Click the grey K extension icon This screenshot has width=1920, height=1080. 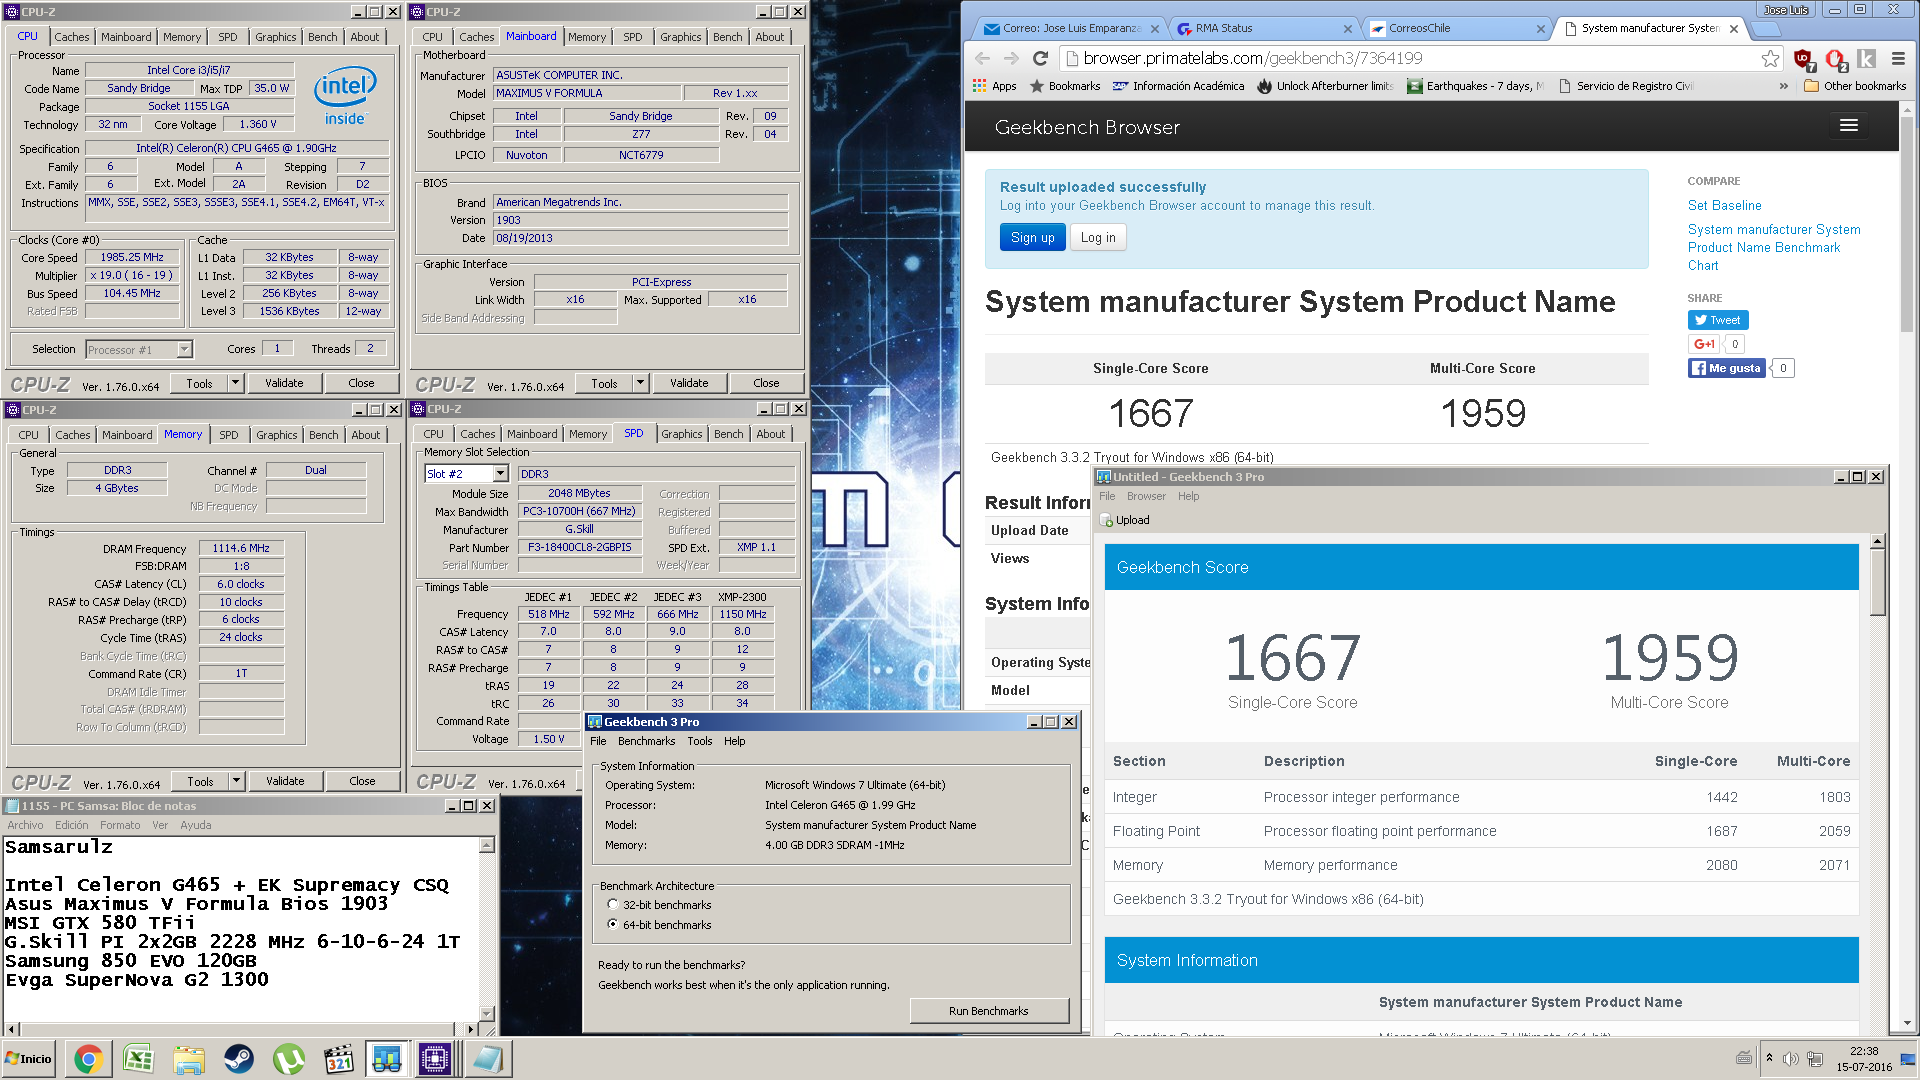(x=1866, y=59)
